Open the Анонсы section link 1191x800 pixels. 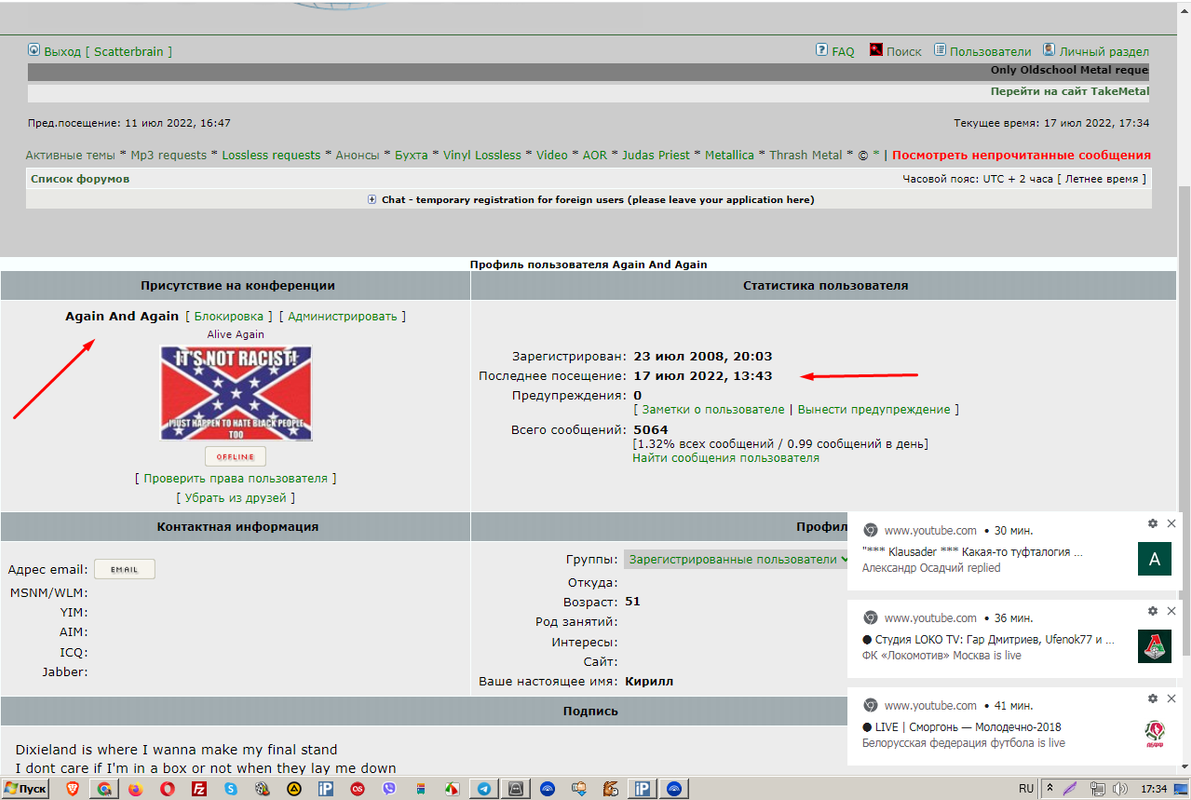(358, 155)
